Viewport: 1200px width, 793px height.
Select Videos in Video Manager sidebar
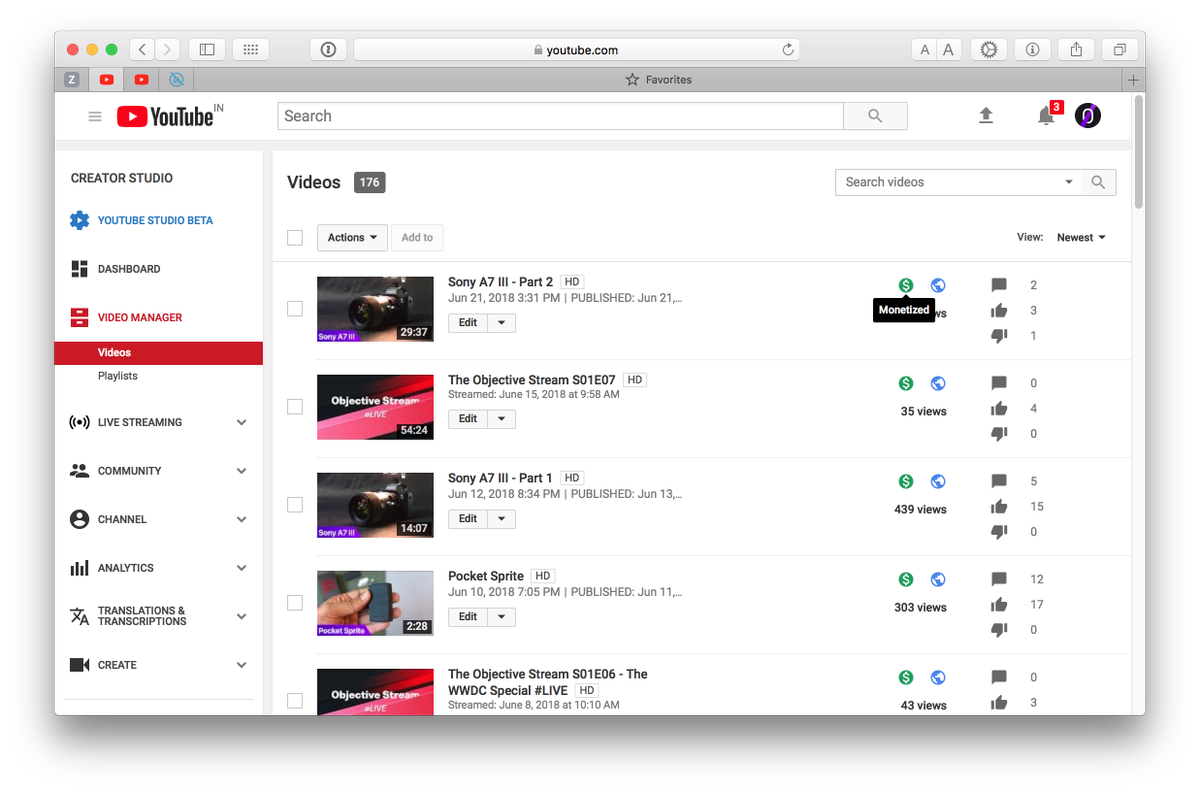click(x=159, y=353)
